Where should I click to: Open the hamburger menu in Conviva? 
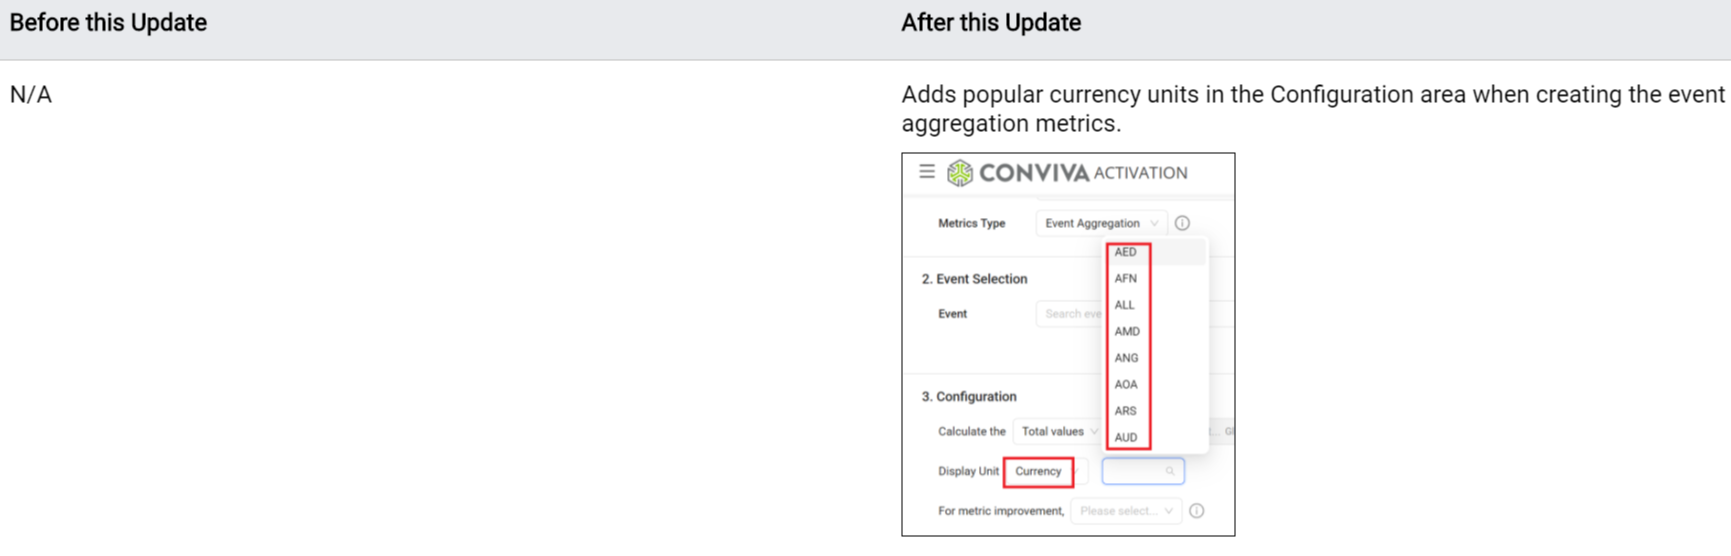[x=927, y=172]
